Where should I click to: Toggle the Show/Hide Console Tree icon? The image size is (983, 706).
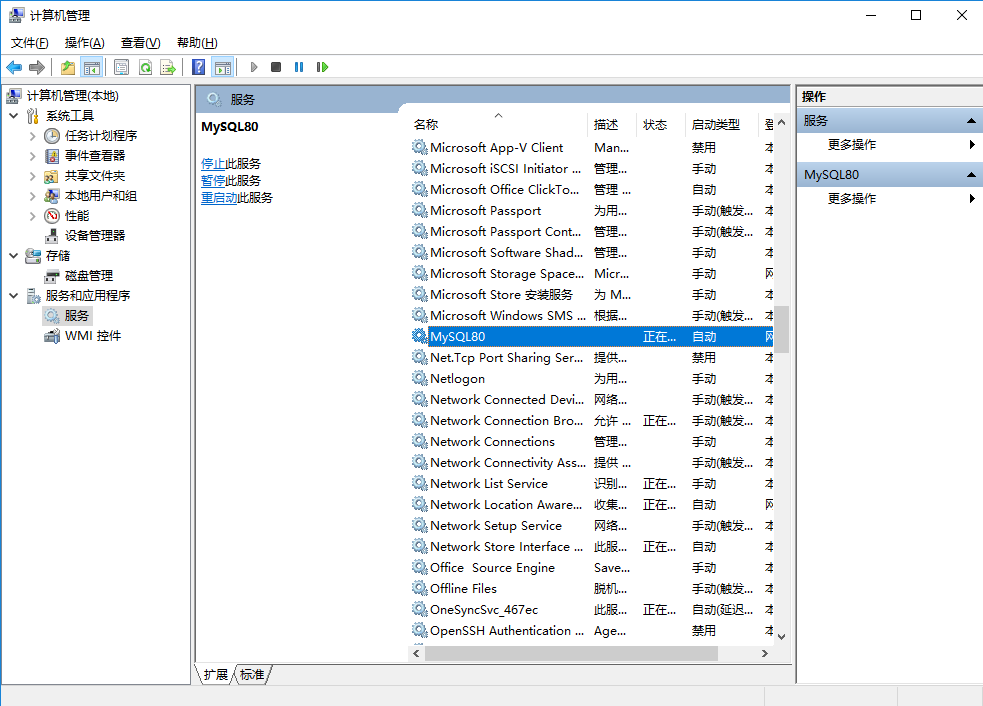tap(92, 67)
